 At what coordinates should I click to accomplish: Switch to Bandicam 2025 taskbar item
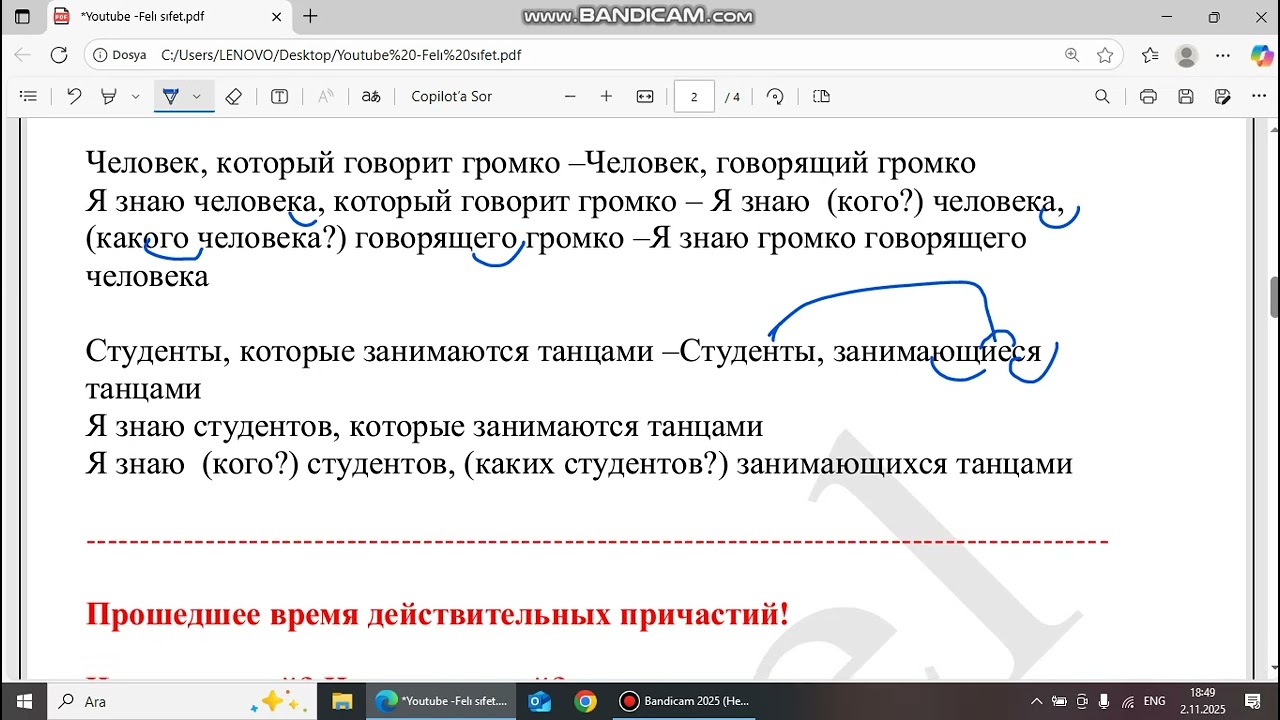(685, 701)
